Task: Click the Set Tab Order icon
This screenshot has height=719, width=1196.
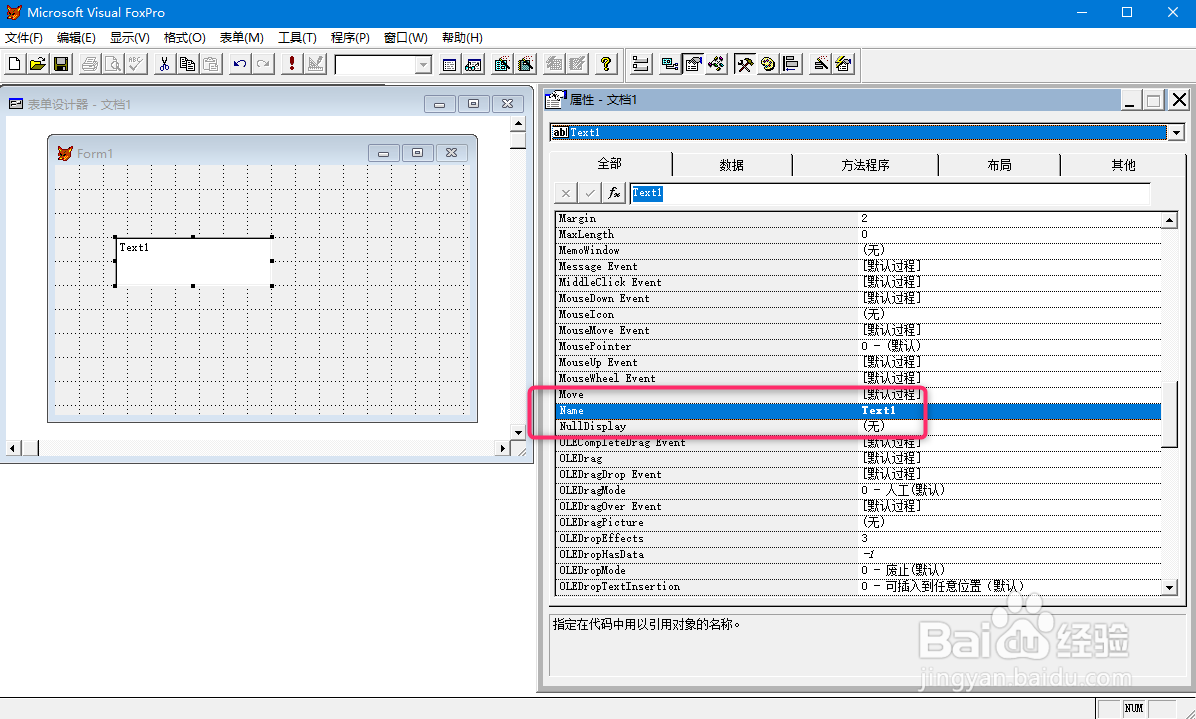Action: pos(641,65)
